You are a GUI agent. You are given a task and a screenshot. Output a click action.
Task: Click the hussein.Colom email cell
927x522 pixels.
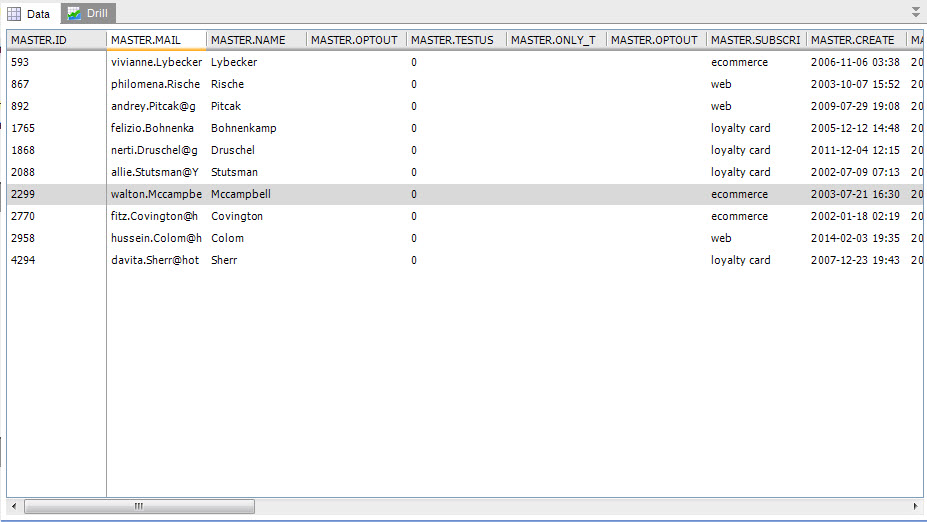156,238
